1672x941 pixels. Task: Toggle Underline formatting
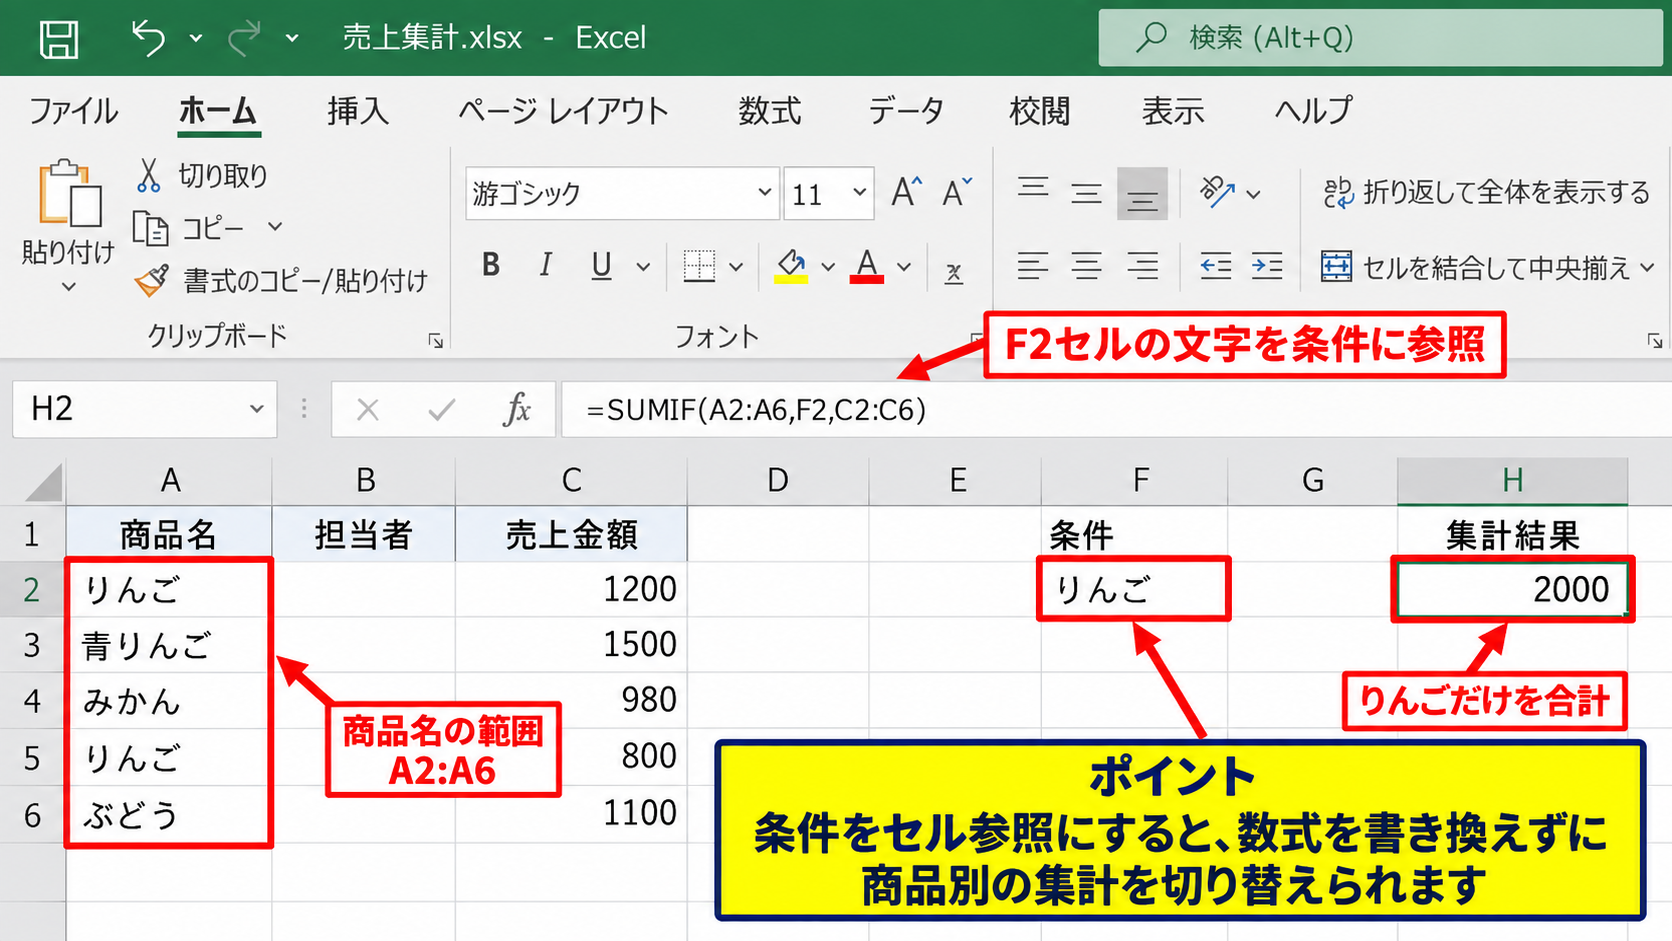tap(601, 266)
